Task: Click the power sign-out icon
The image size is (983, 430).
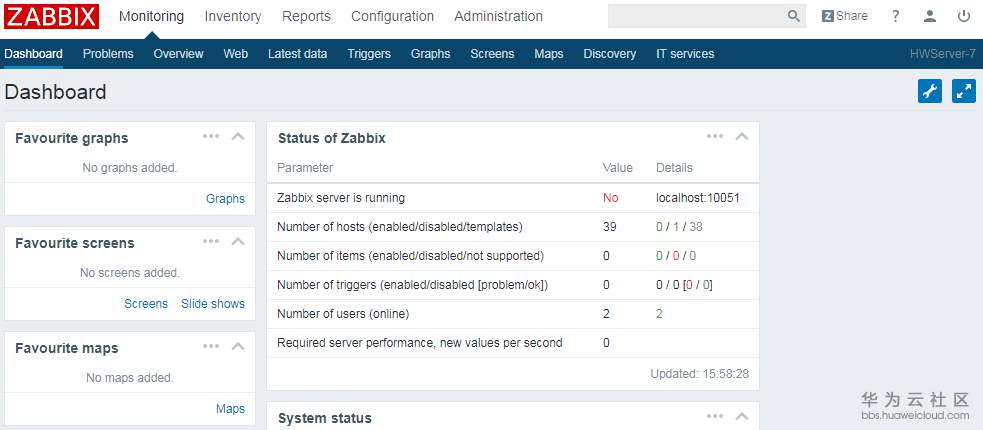Action: 964,16
